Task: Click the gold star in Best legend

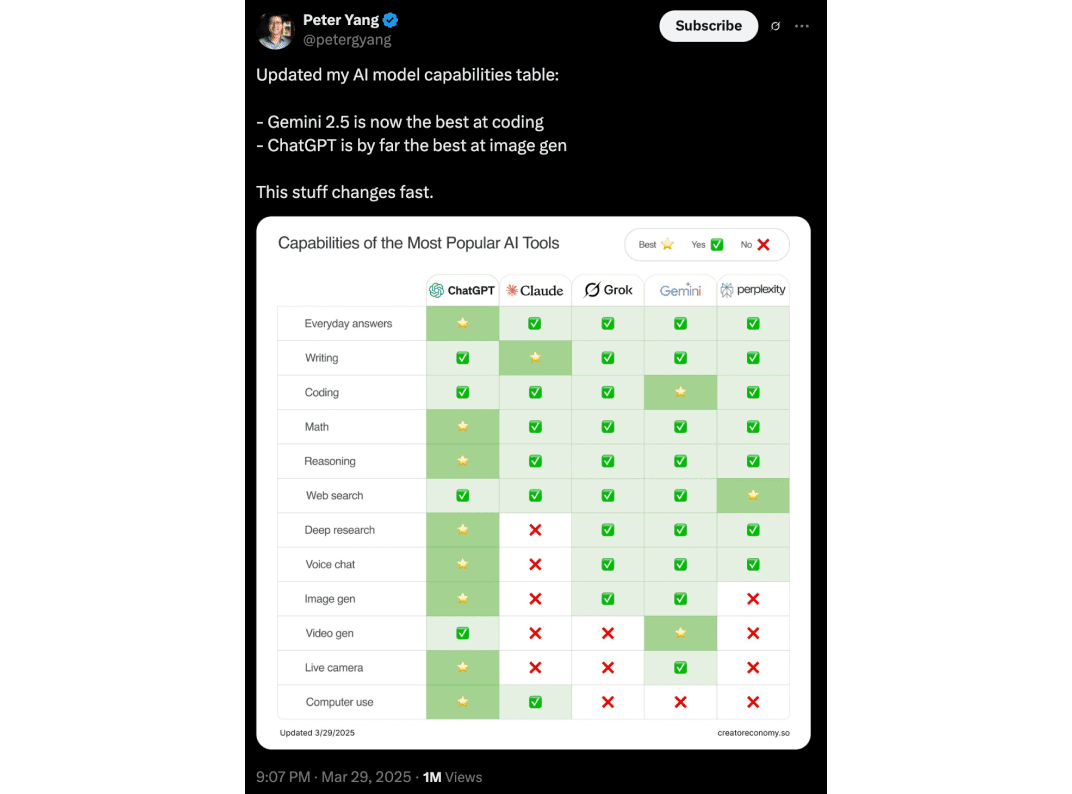Action: 667,244
